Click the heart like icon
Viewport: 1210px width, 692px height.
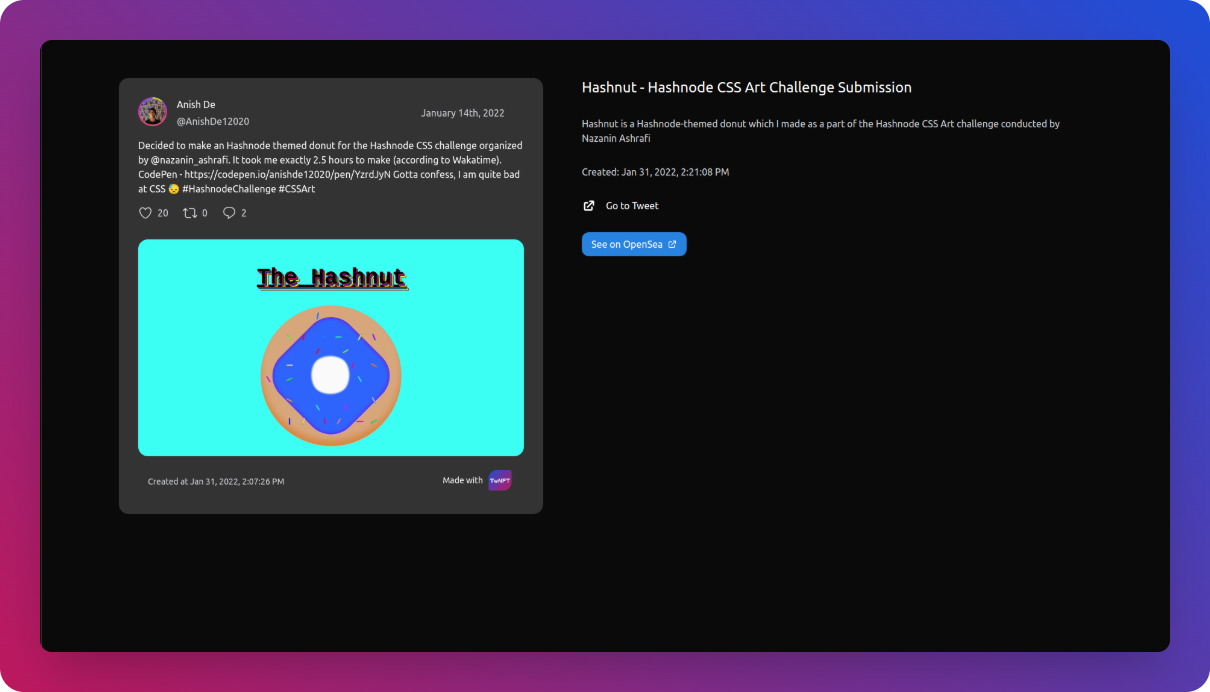[145, 213]
